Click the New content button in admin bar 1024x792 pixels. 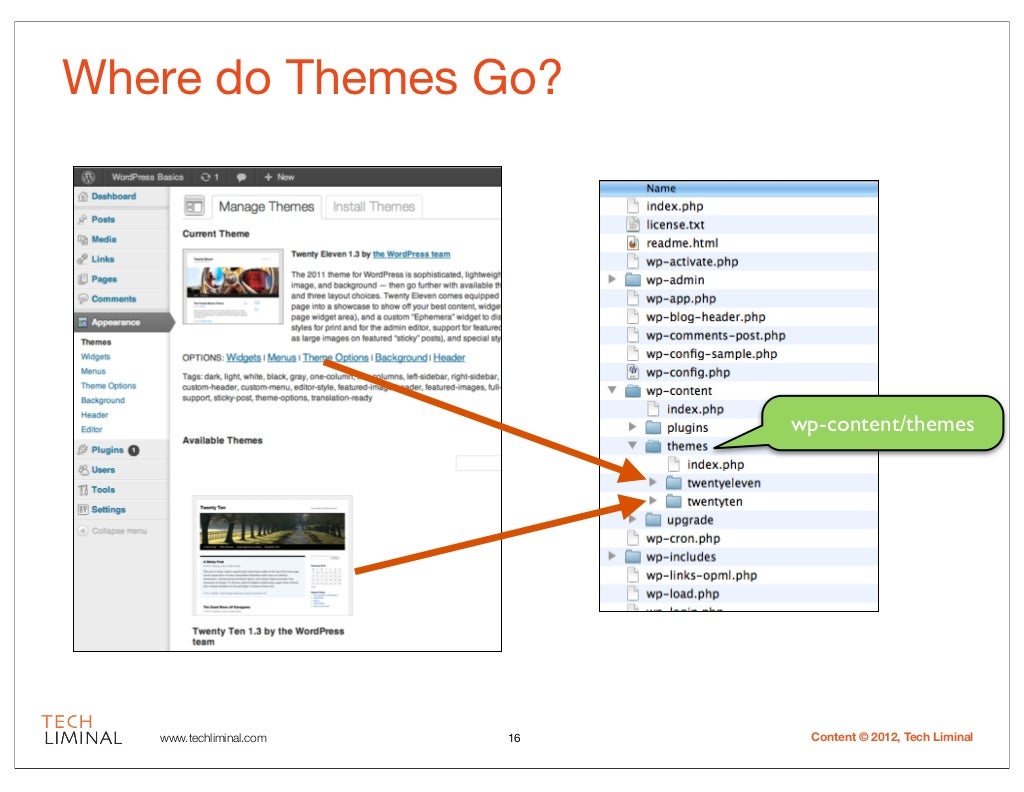(x=279, y=177)
